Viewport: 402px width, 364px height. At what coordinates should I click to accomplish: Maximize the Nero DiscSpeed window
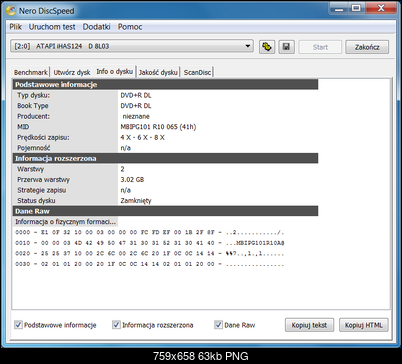point(356,8)
